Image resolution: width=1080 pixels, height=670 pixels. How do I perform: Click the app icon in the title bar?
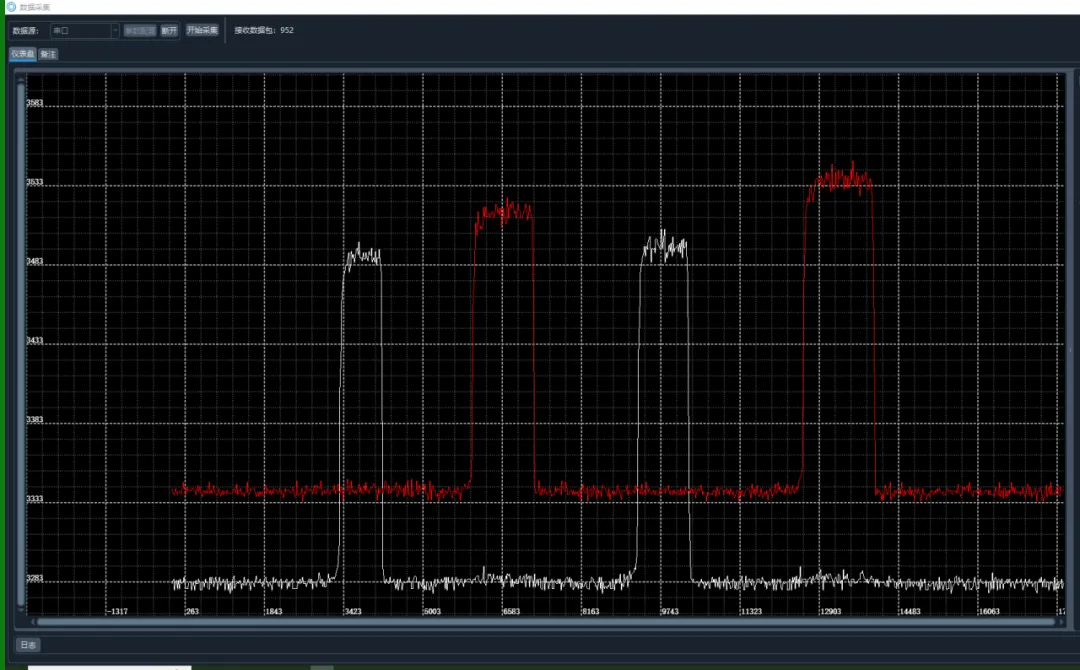point(11,6)
